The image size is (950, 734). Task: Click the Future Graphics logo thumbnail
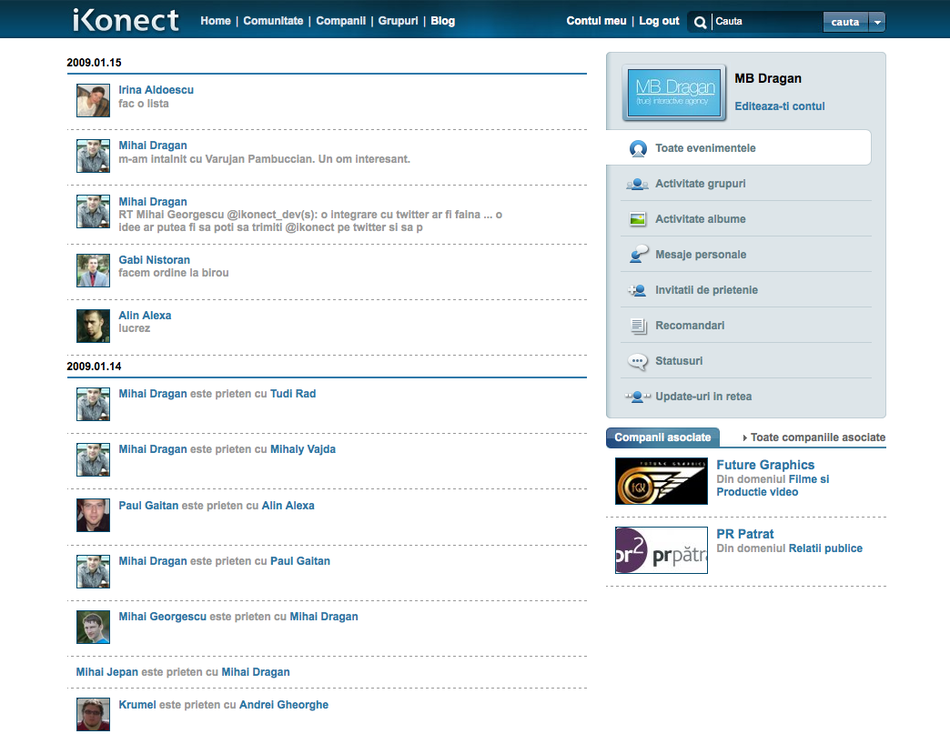tap(661, 481)
